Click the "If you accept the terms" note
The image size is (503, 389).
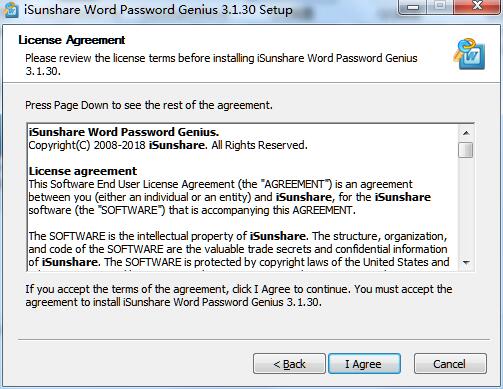tap(239, 296)
